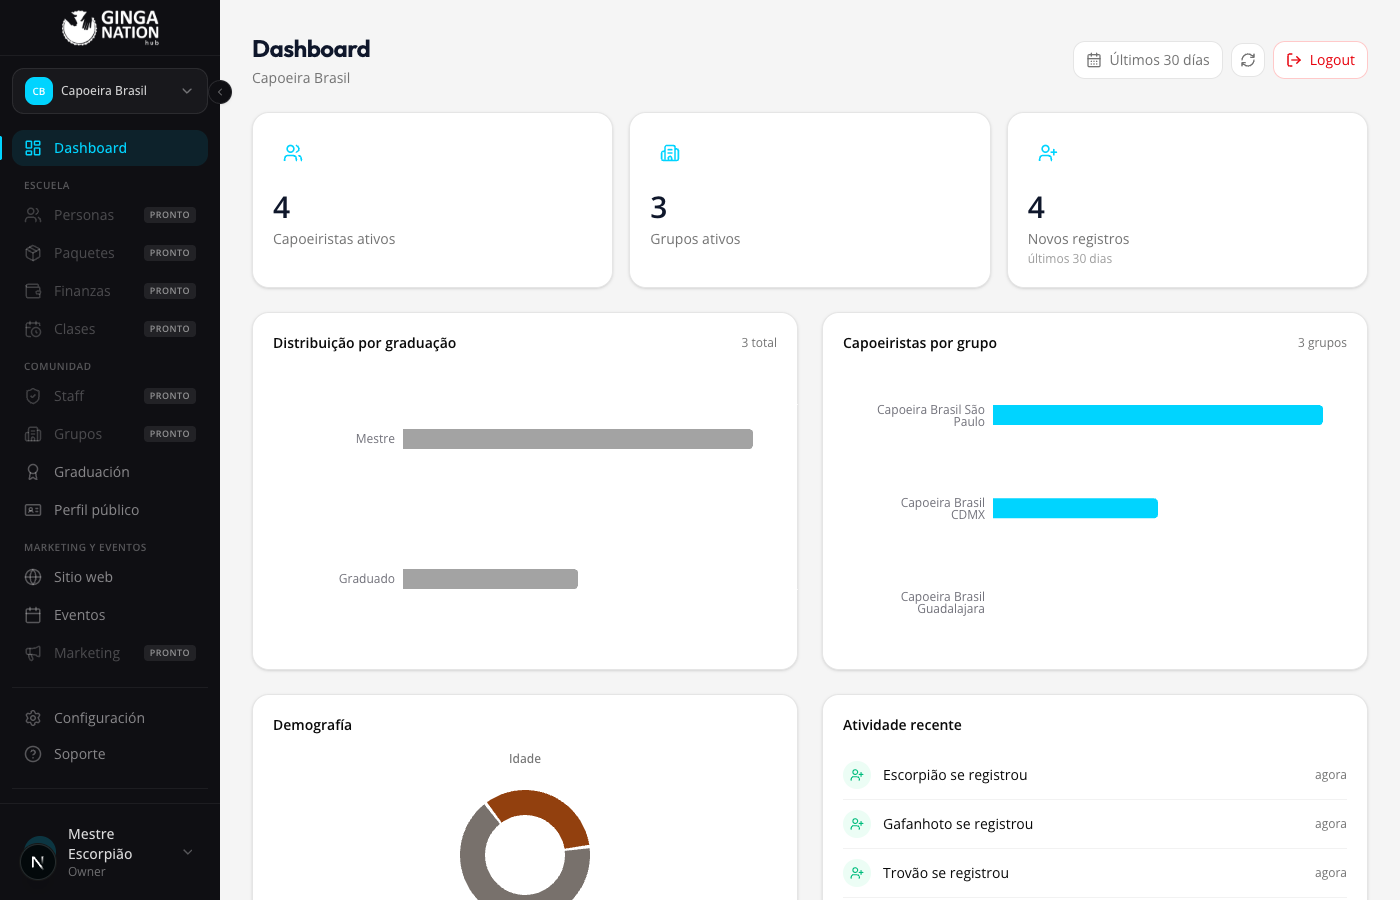The height and width of the screenshot is (900, 1400).
Task: Click the 3 total label
Action: coord(759,343)
